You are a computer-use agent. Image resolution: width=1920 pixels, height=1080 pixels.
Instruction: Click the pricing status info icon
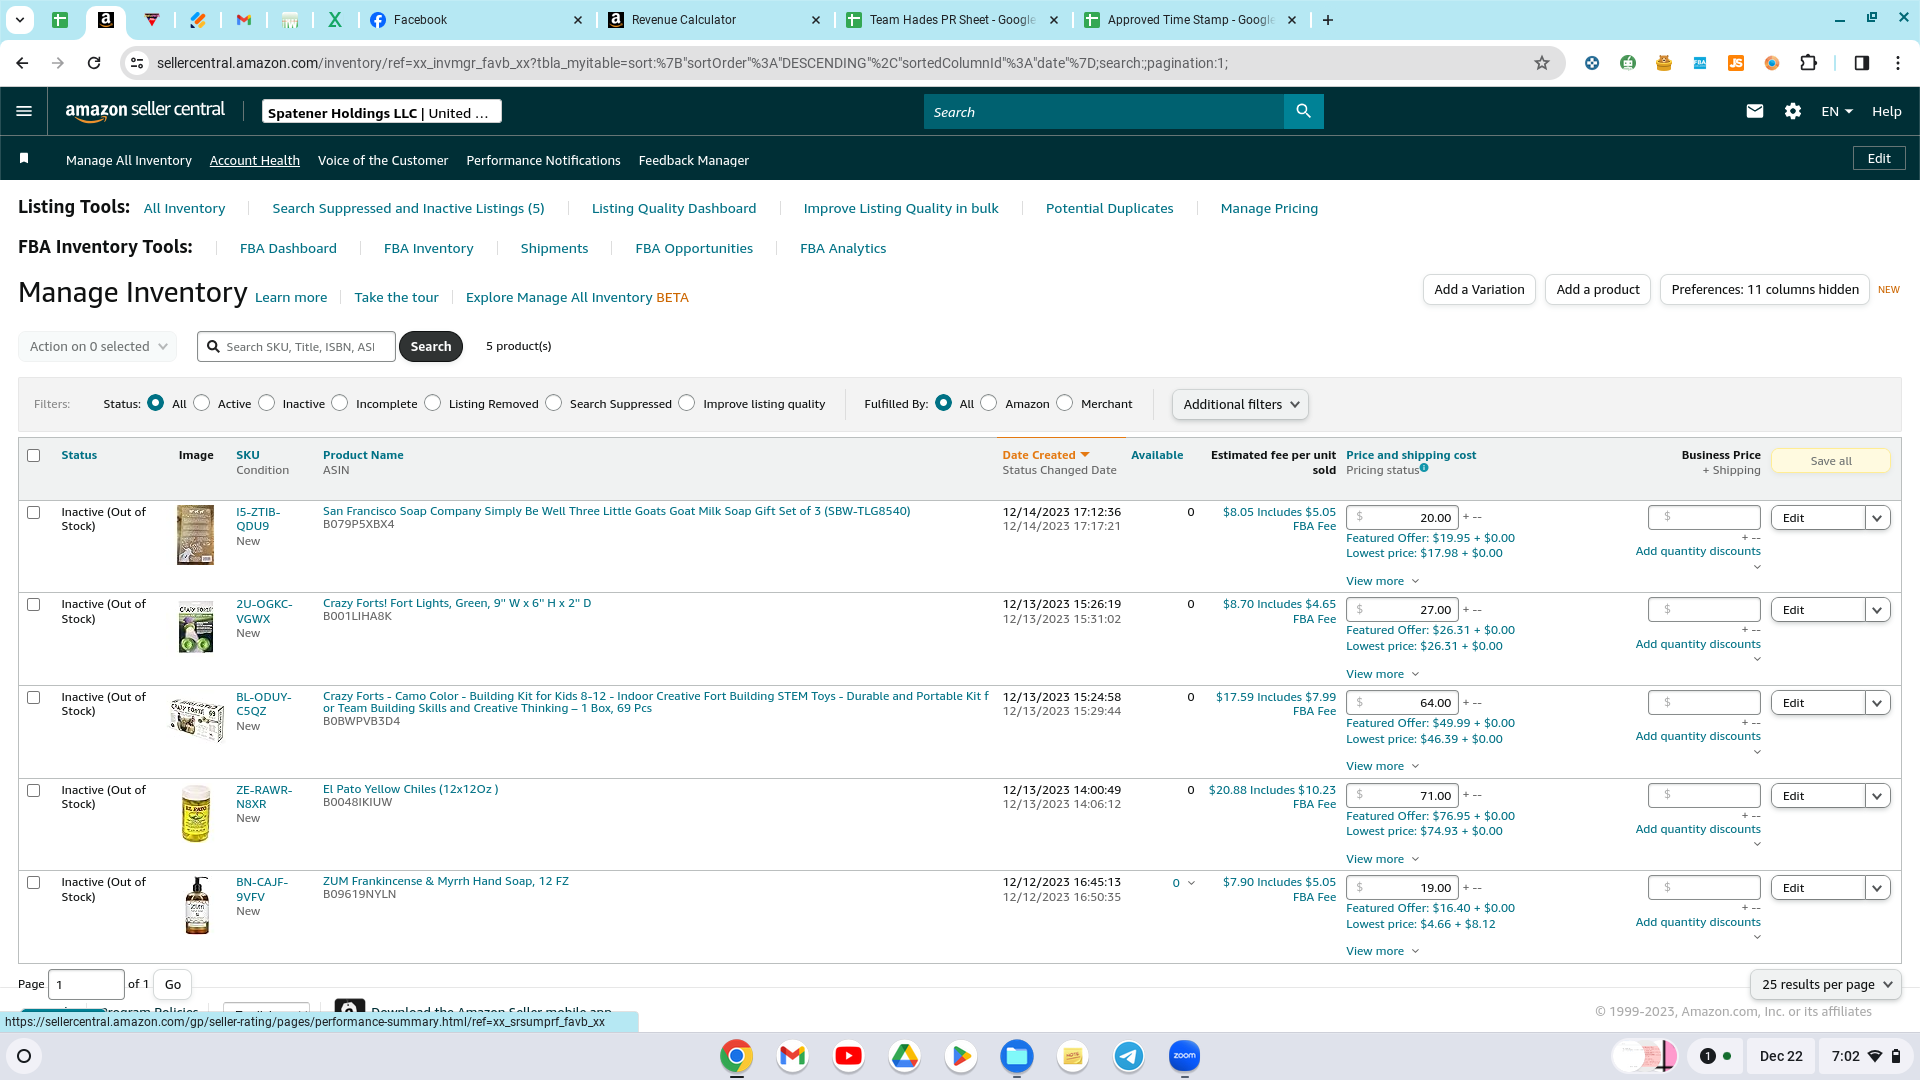1424,468
